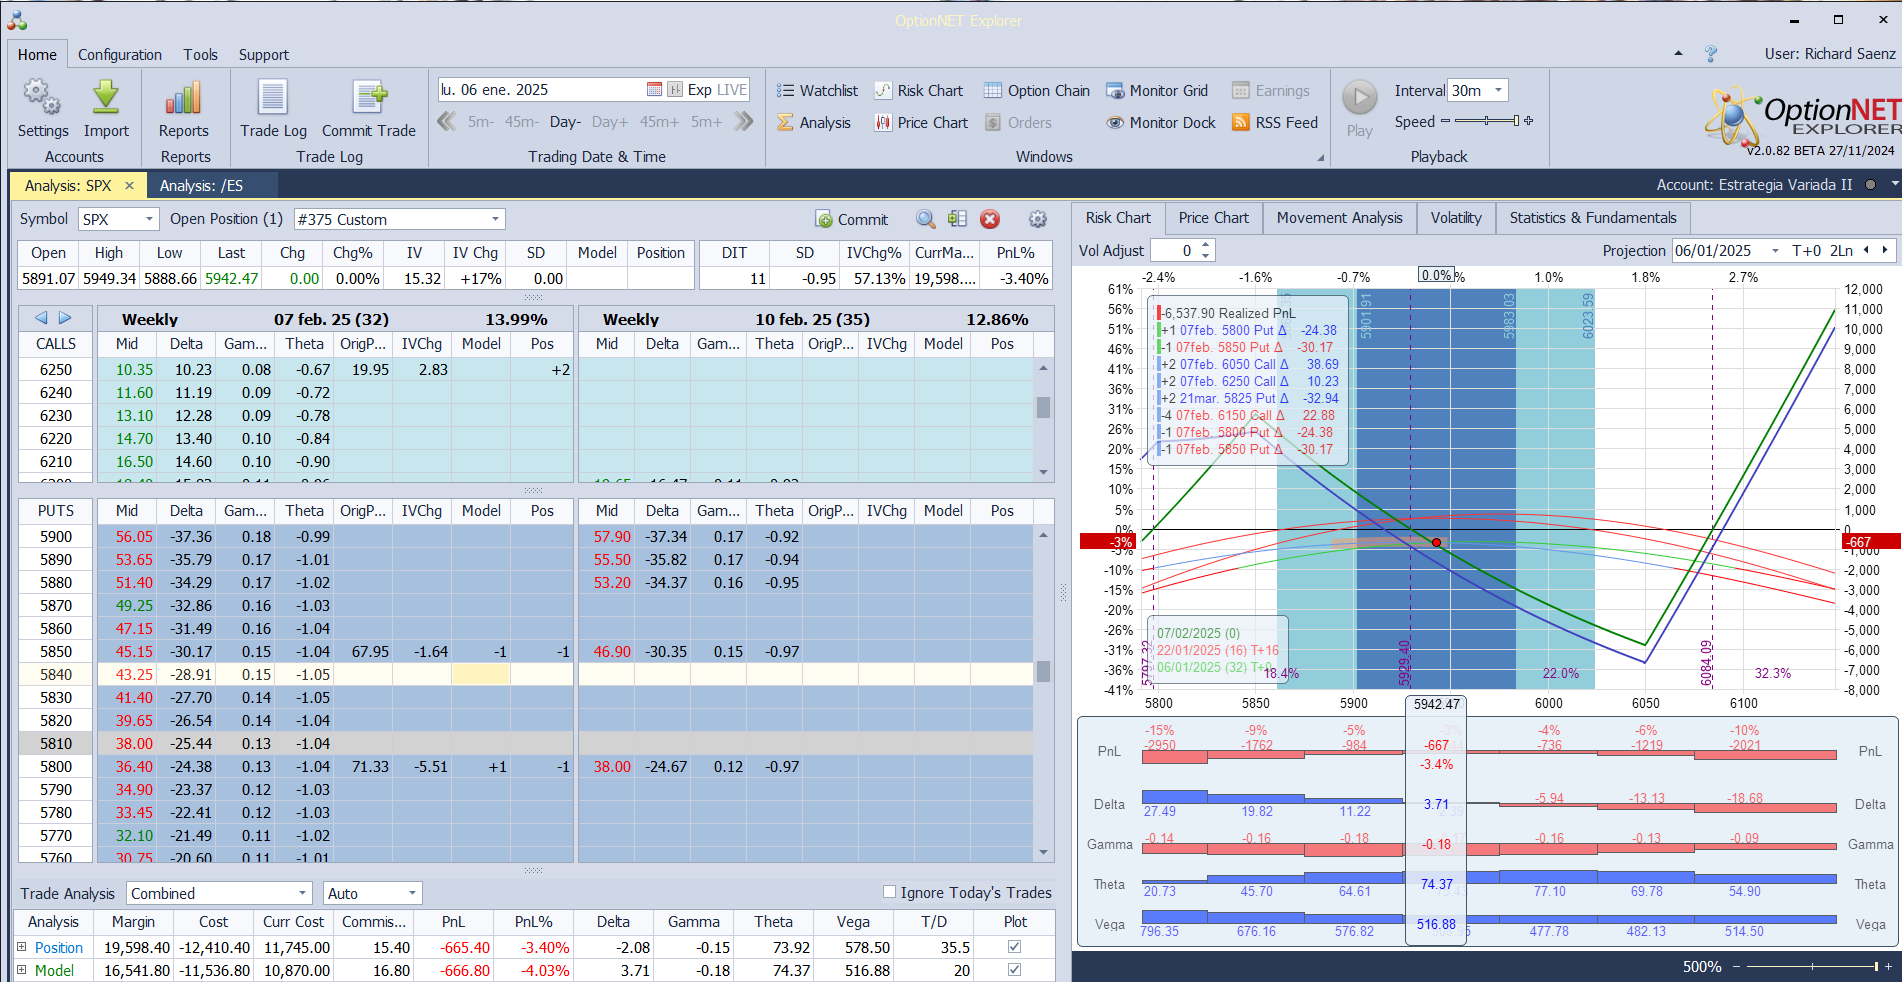Open the Movement Analysis tab
The width and height of the screenshot is (1902, 982).
point(1339,218)
